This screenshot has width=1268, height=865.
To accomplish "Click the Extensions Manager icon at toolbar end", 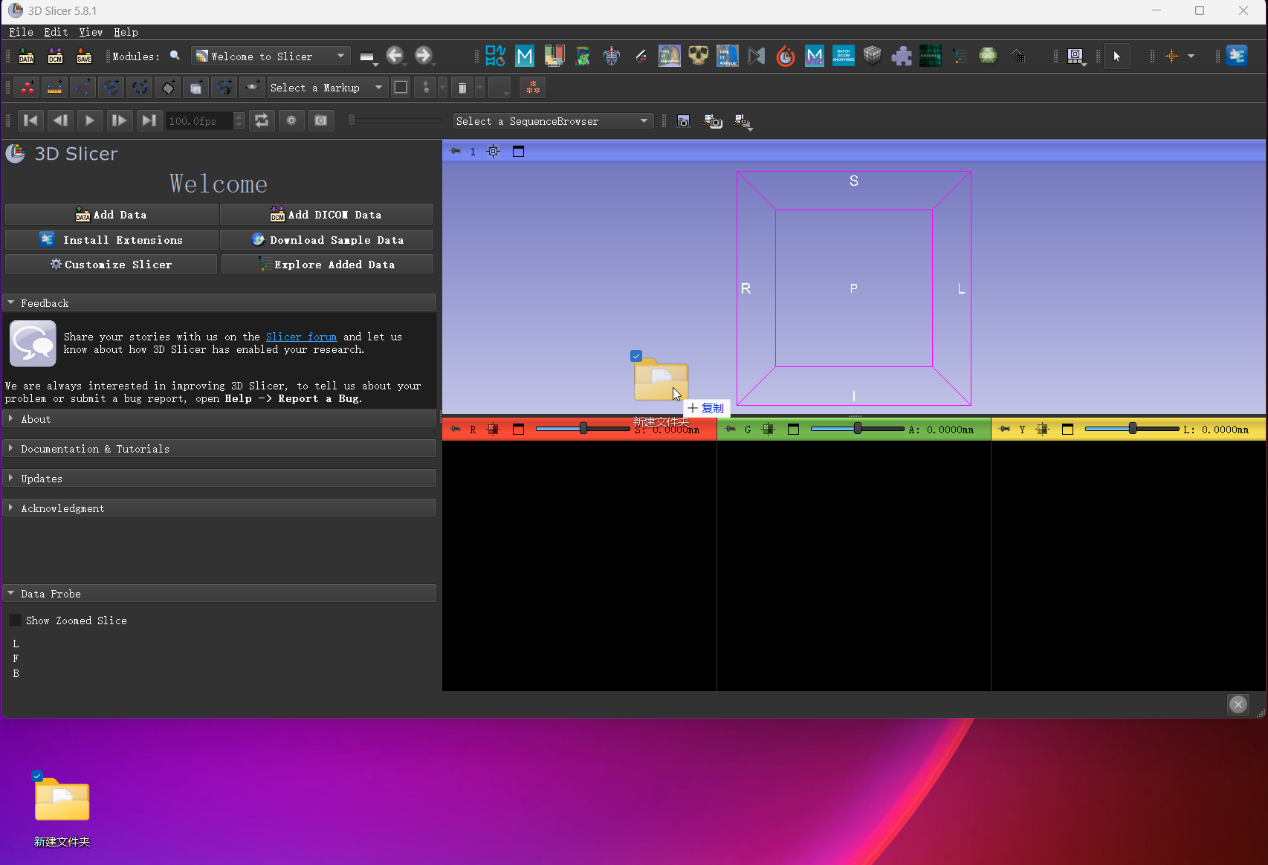I will 1237,56.
